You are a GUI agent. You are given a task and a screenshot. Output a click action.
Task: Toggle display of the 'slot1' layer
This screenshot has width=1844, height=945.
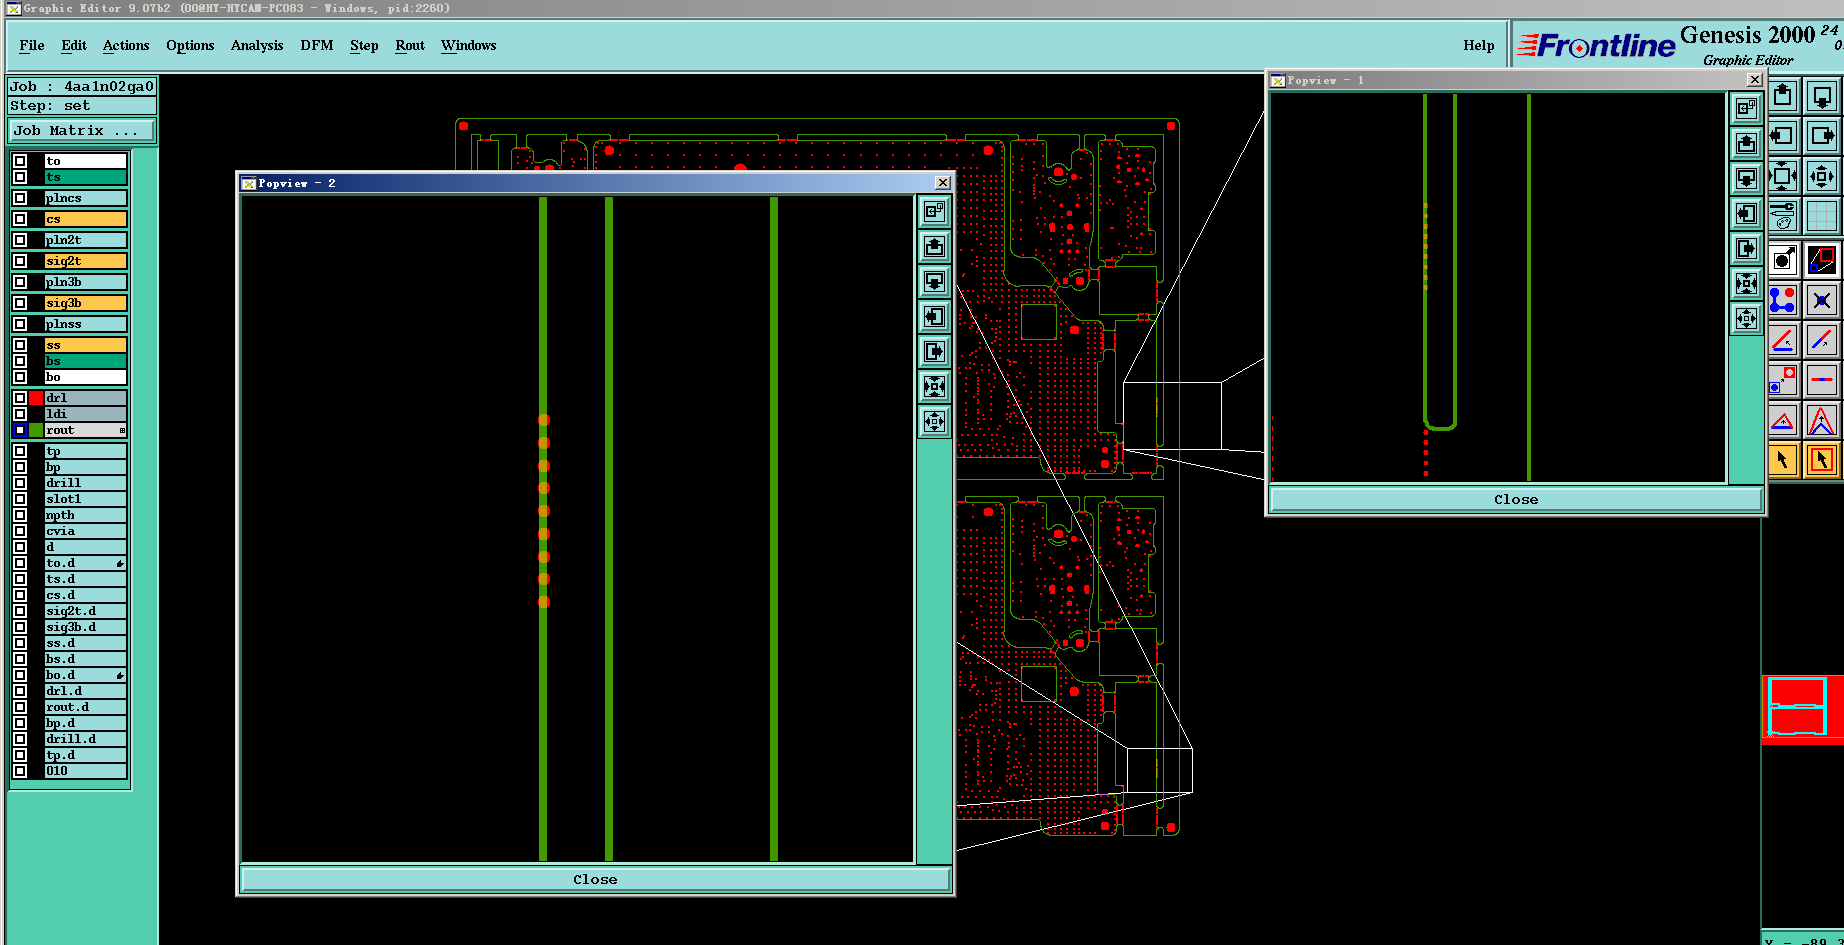click(x=20, y=499)
